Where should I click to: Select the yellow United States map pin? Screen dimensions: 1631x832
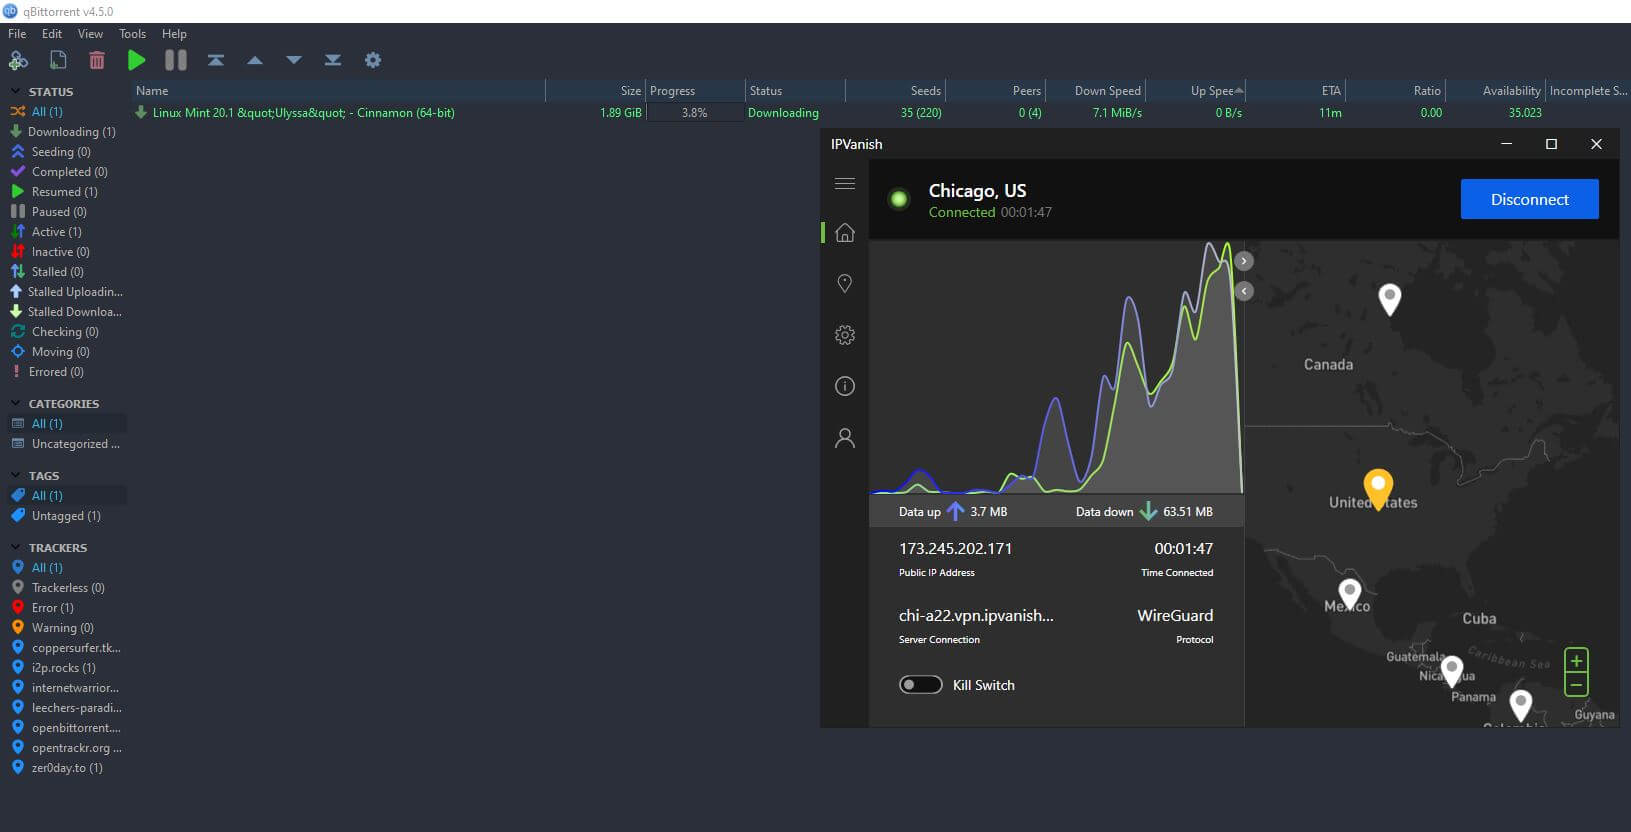pos(1378,488)
